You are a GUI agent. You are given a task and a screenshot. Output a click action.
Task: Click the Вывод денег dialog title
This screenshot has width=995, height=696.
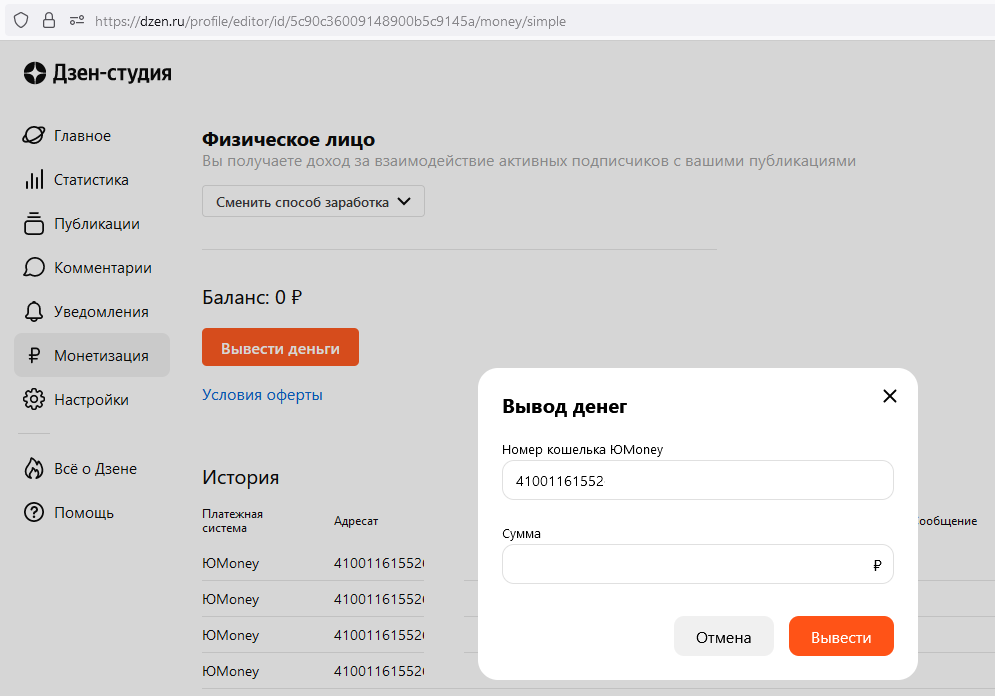564,406
